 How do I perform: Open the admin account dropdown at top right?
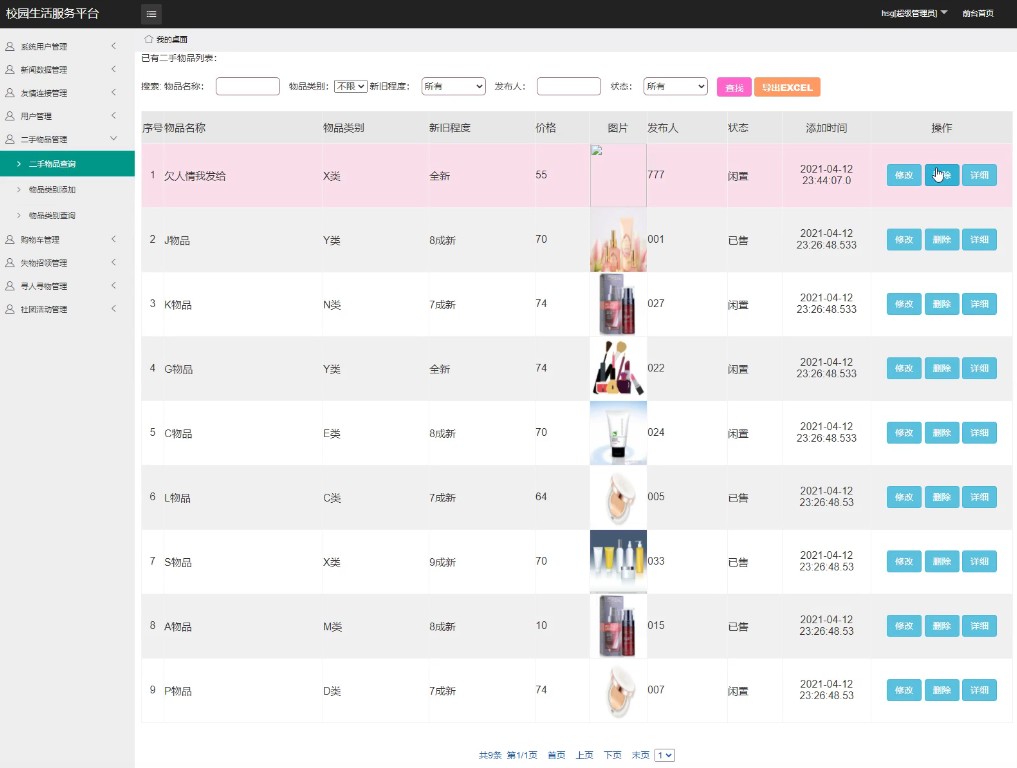pyautogui.click(x=914, y=13)
